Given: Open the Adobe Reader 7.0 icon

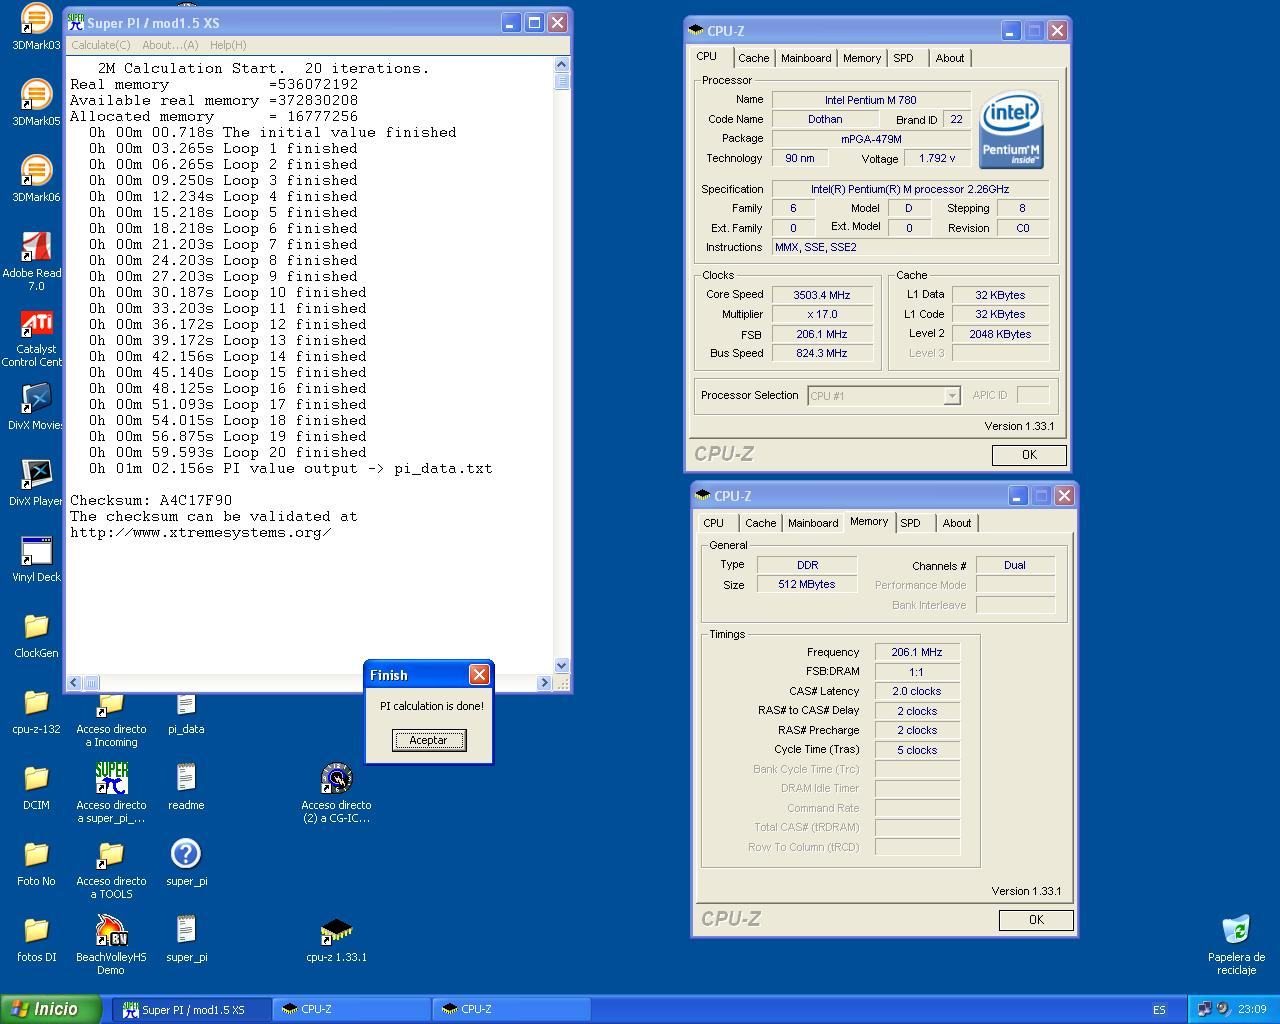Looking at the screenshot, I should coord(36,248).
